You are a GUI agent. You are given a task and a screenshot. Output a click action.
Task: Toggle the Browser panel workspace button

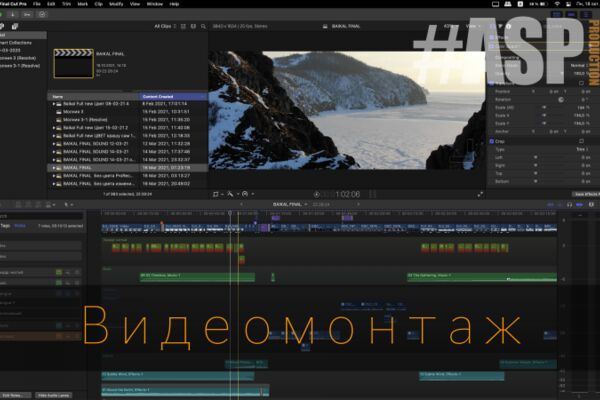coord(556,15)
